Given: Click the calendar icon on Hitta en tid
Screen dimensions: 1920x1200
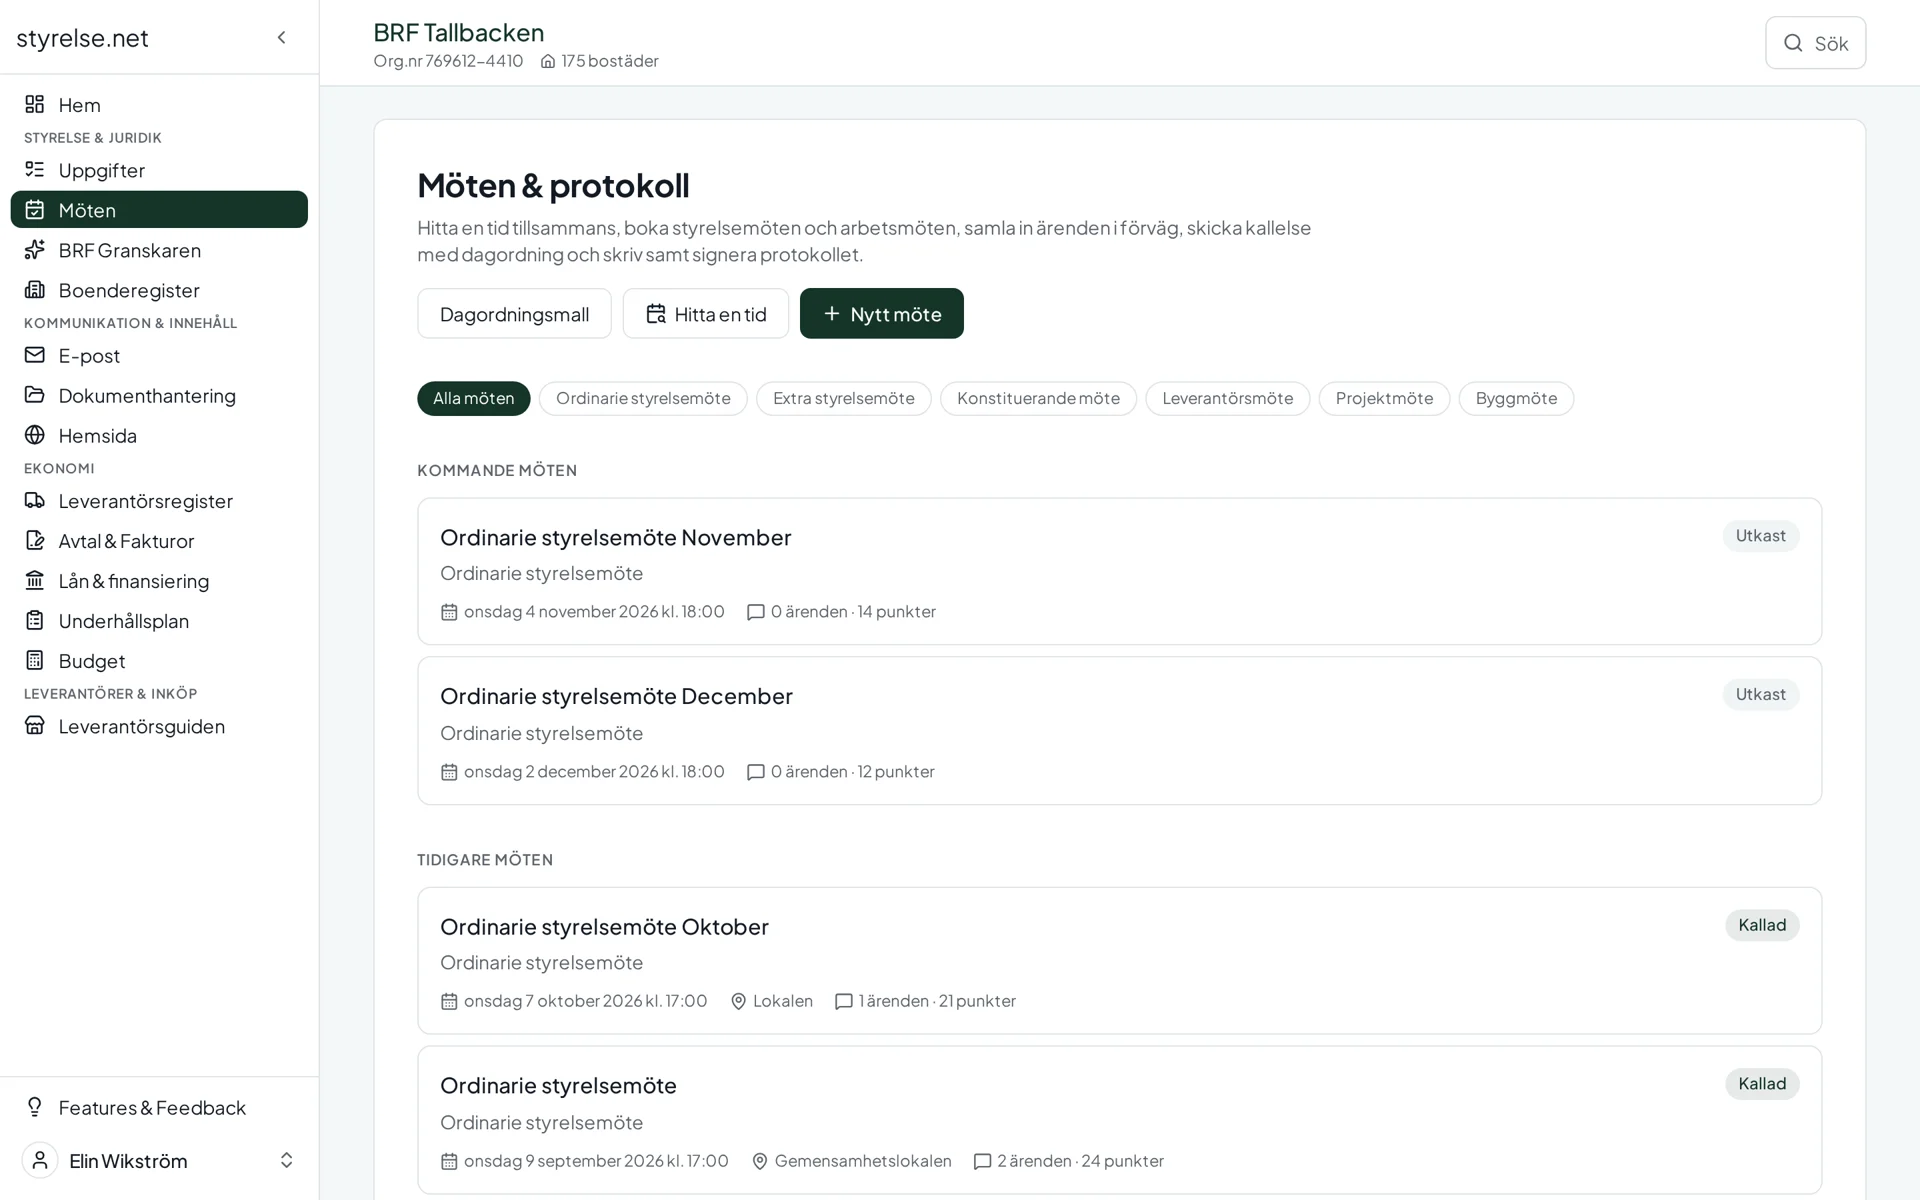Looking at the screenshot, I should (x=656, y=314).
